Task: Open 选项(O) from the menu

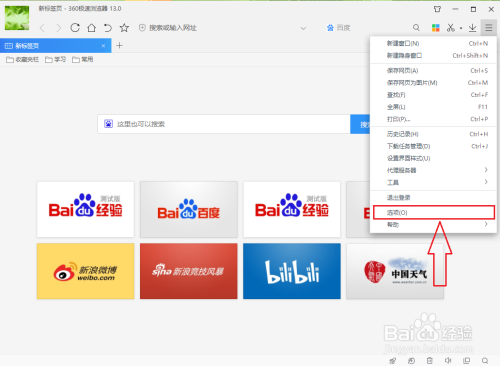Action: point(433,213)
